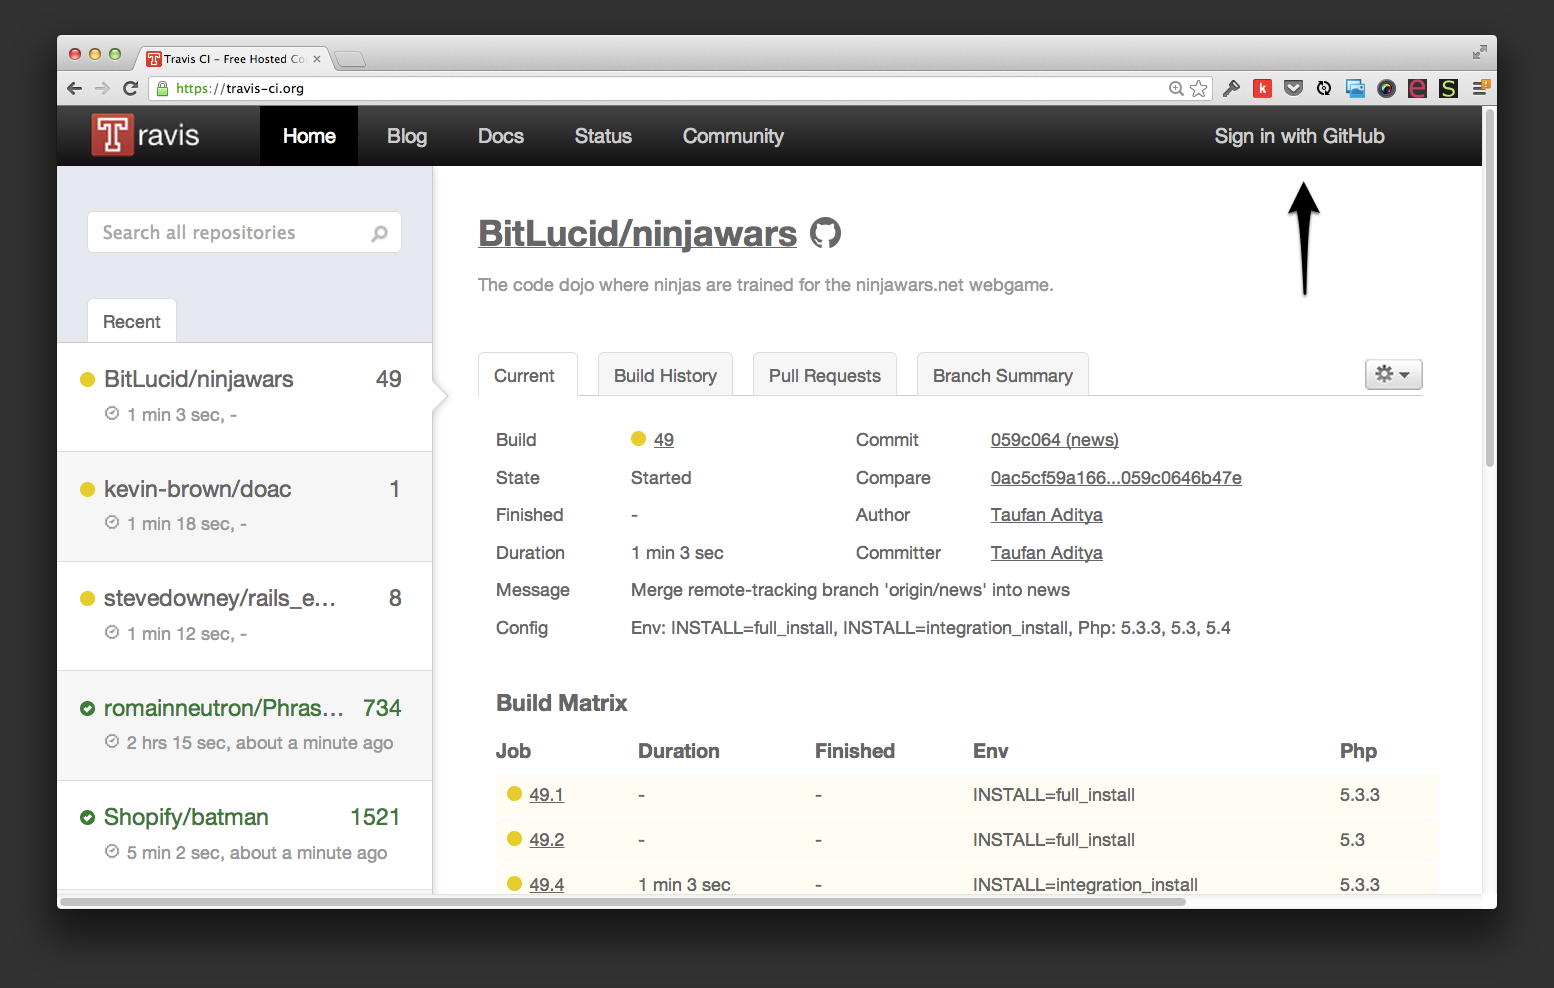Click the yellow status dot beside build 49
1554x988 pixels.
point(638,438)
